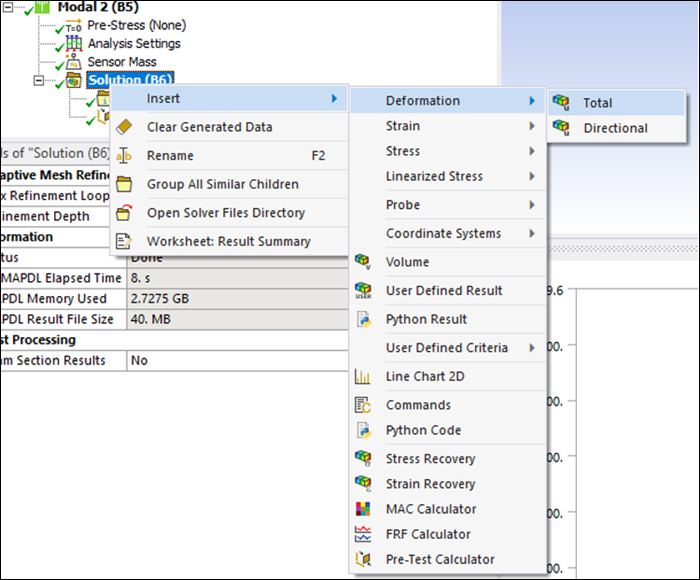700x580 pixels.
Task: Click the Line Chart 2D icon
Action: point(364,377)
